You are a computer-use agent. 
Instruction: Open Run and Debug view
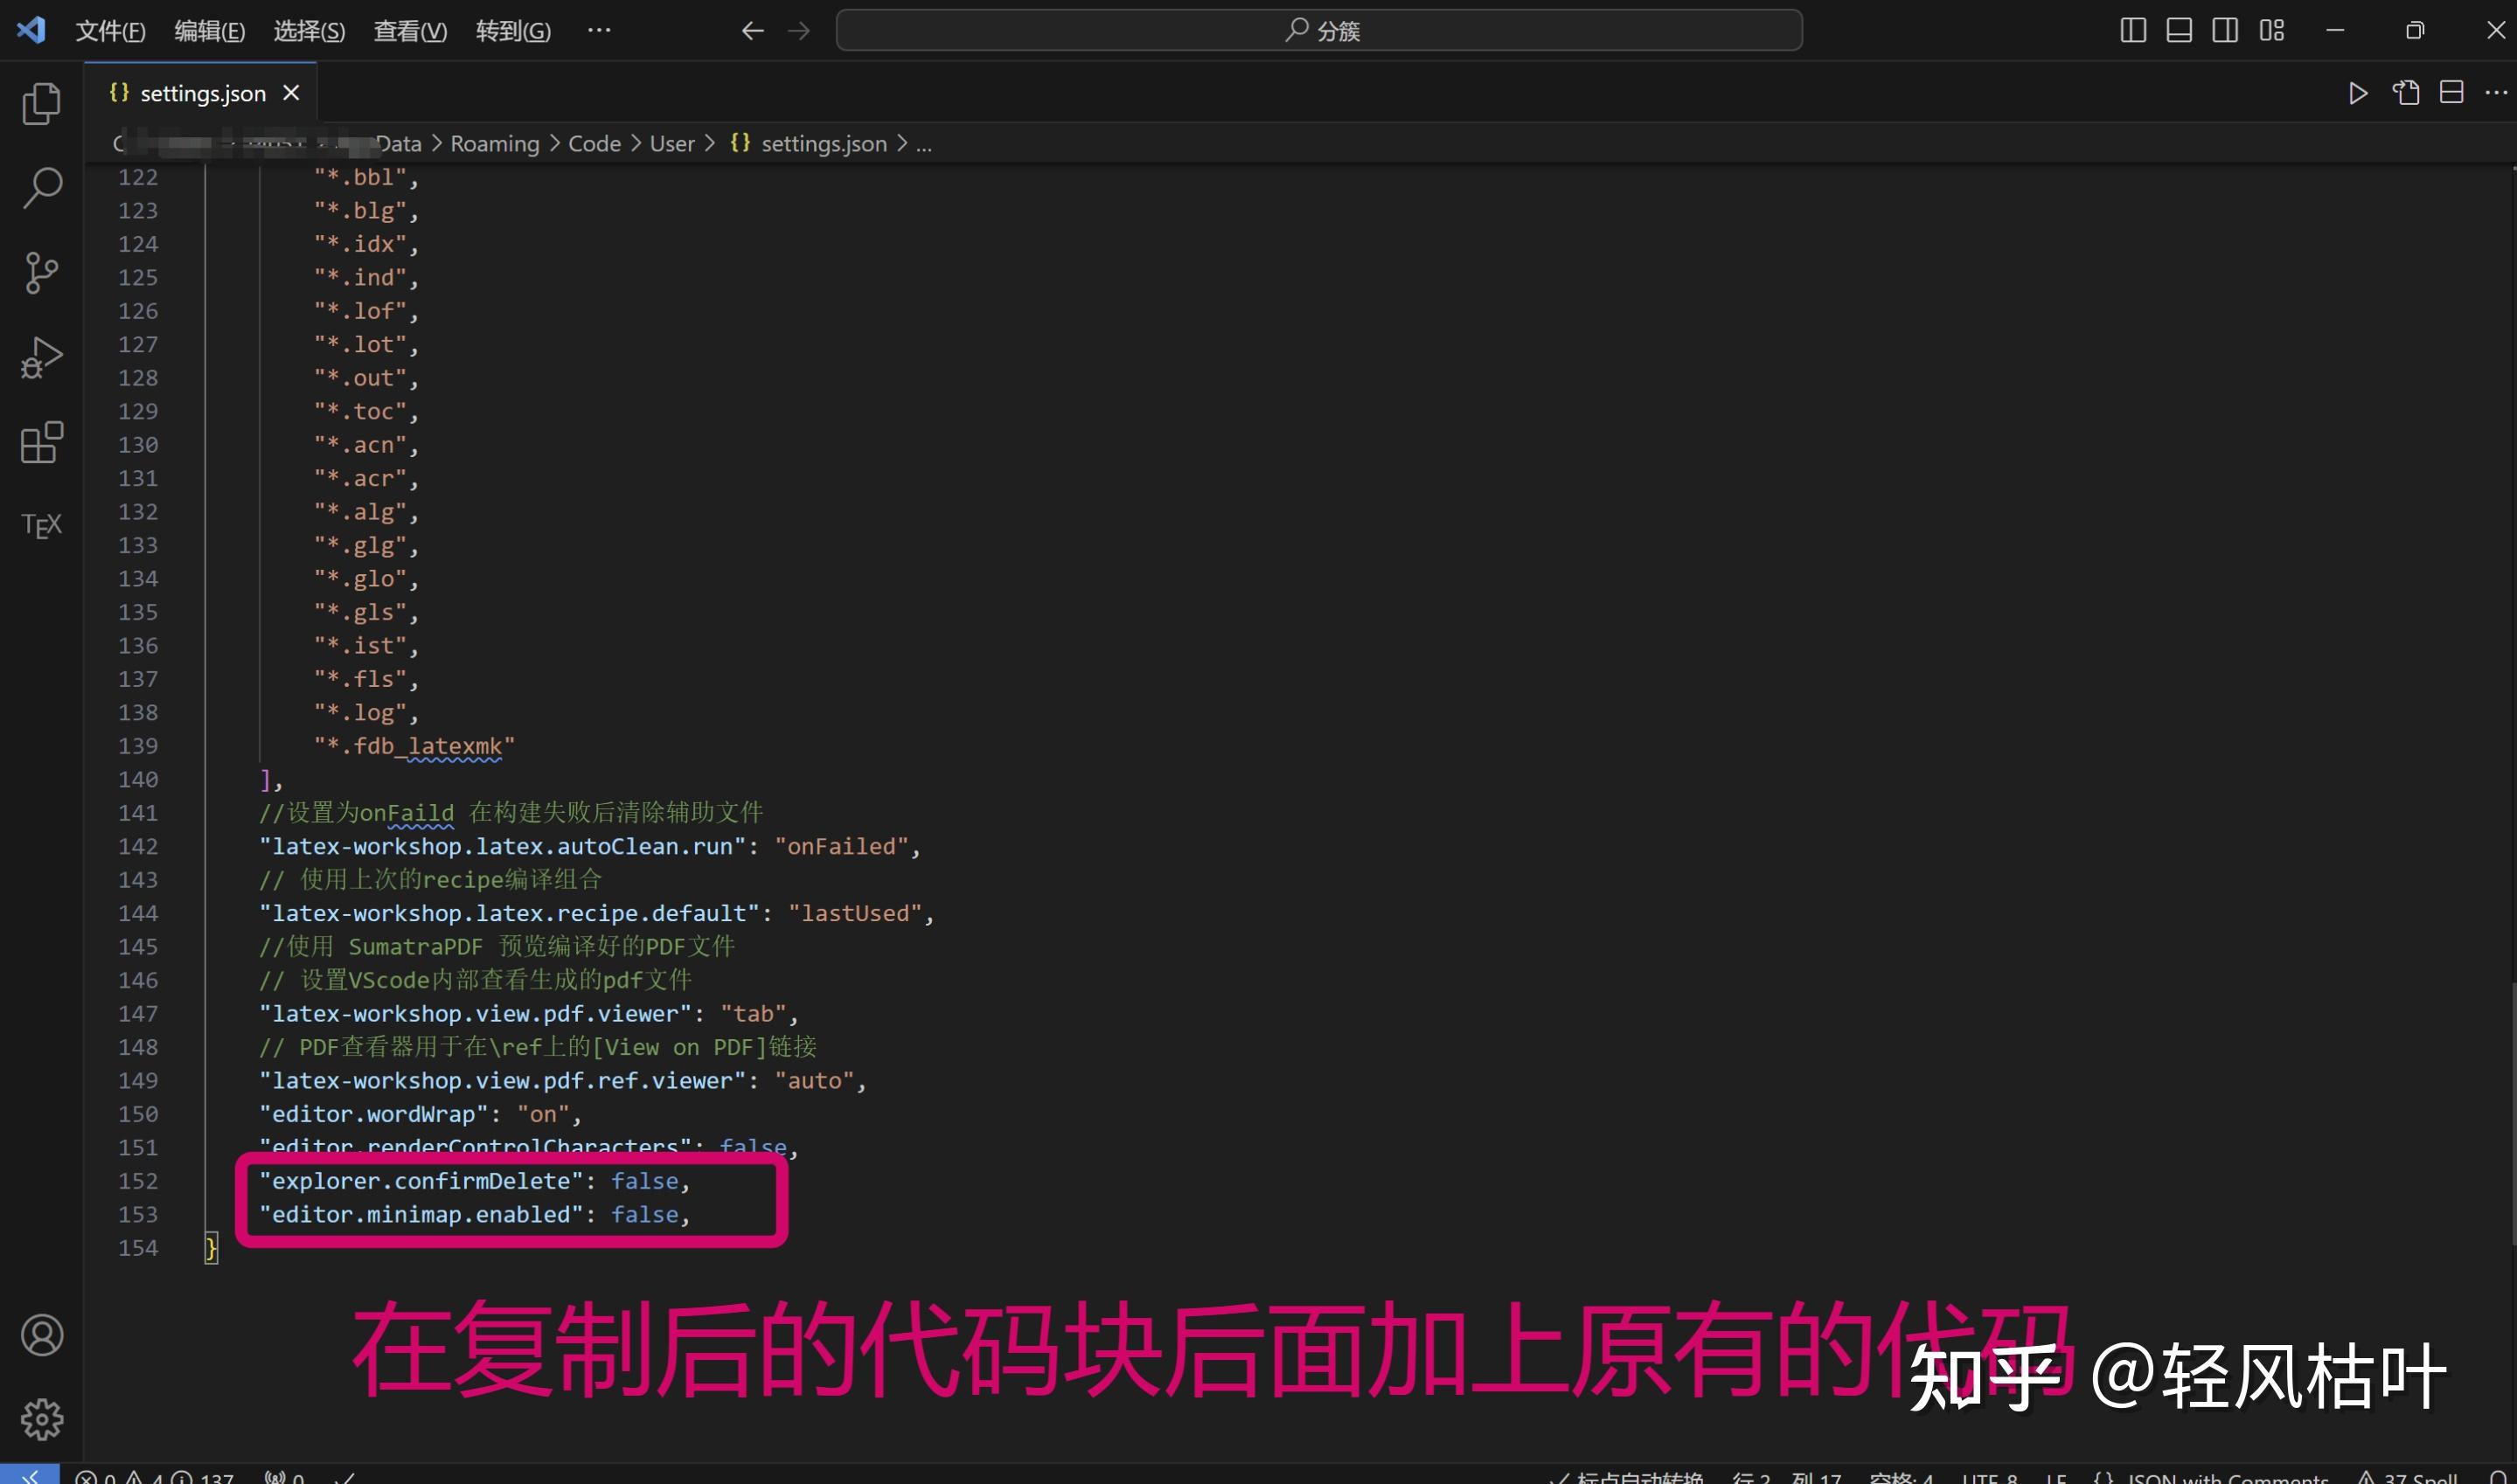[41, 357]
